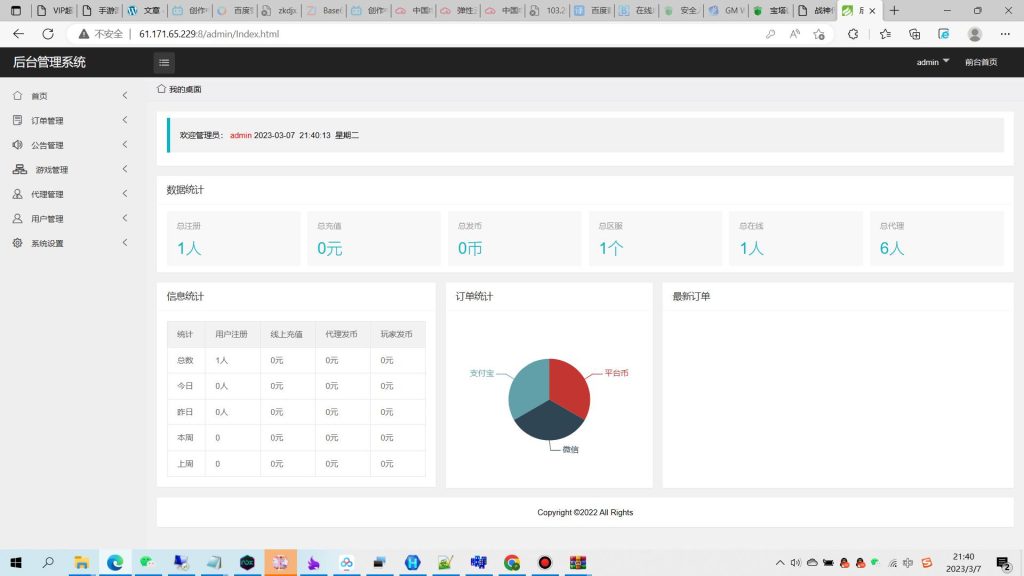Open the Windows Start menu

16,563
